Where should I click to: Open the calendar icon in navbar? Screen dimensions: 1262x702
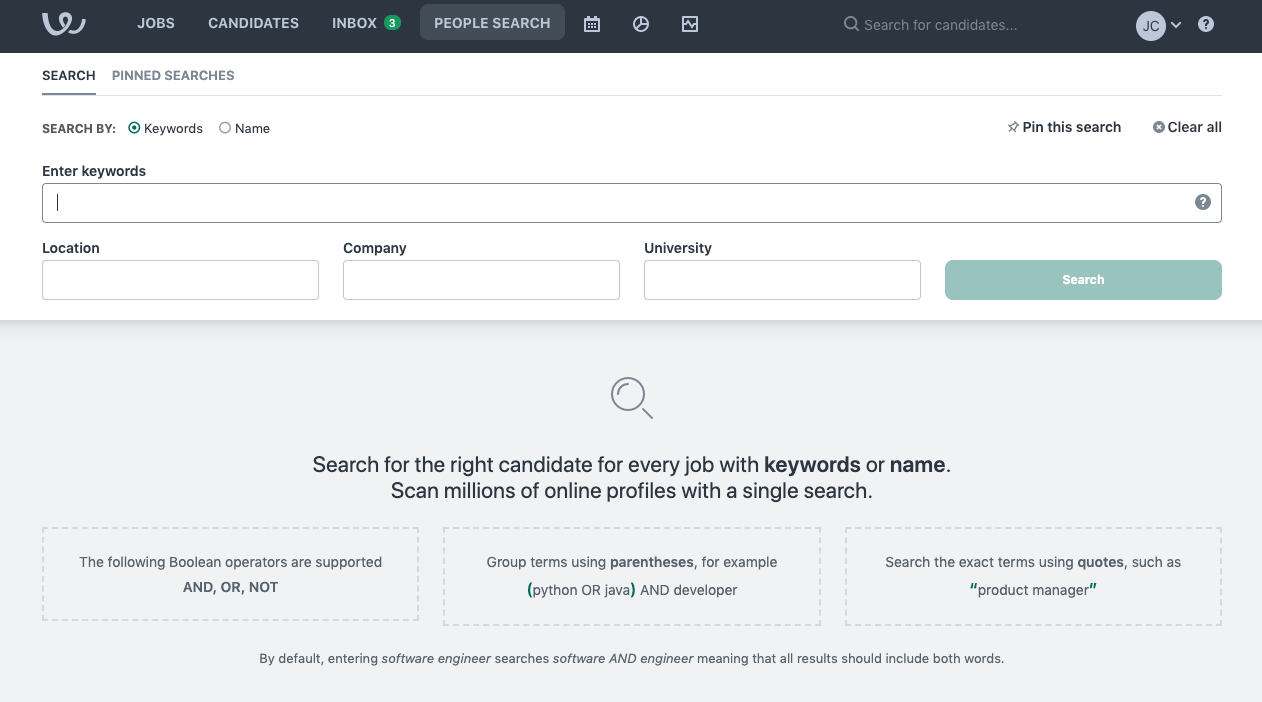[x=592, y=24]
